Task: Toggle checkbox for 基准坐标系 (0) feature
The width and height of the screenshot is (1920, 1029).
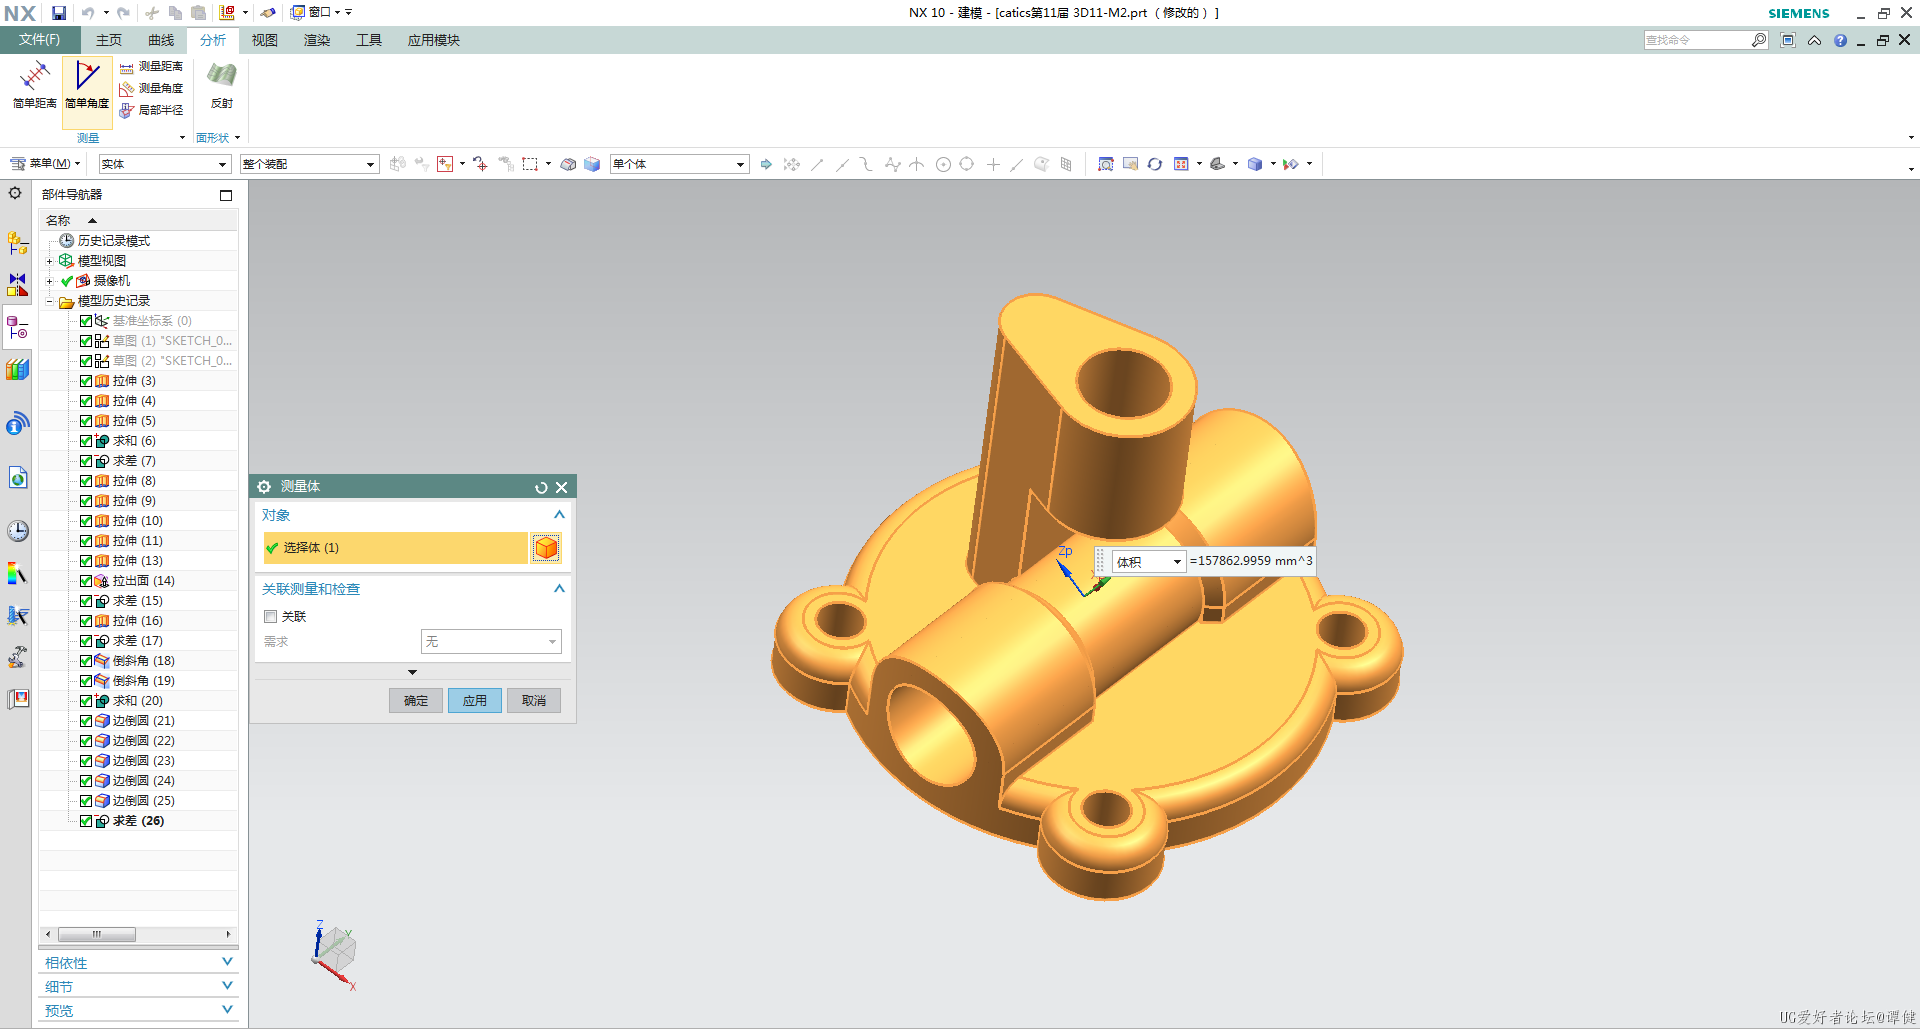Action: [86, 321]
